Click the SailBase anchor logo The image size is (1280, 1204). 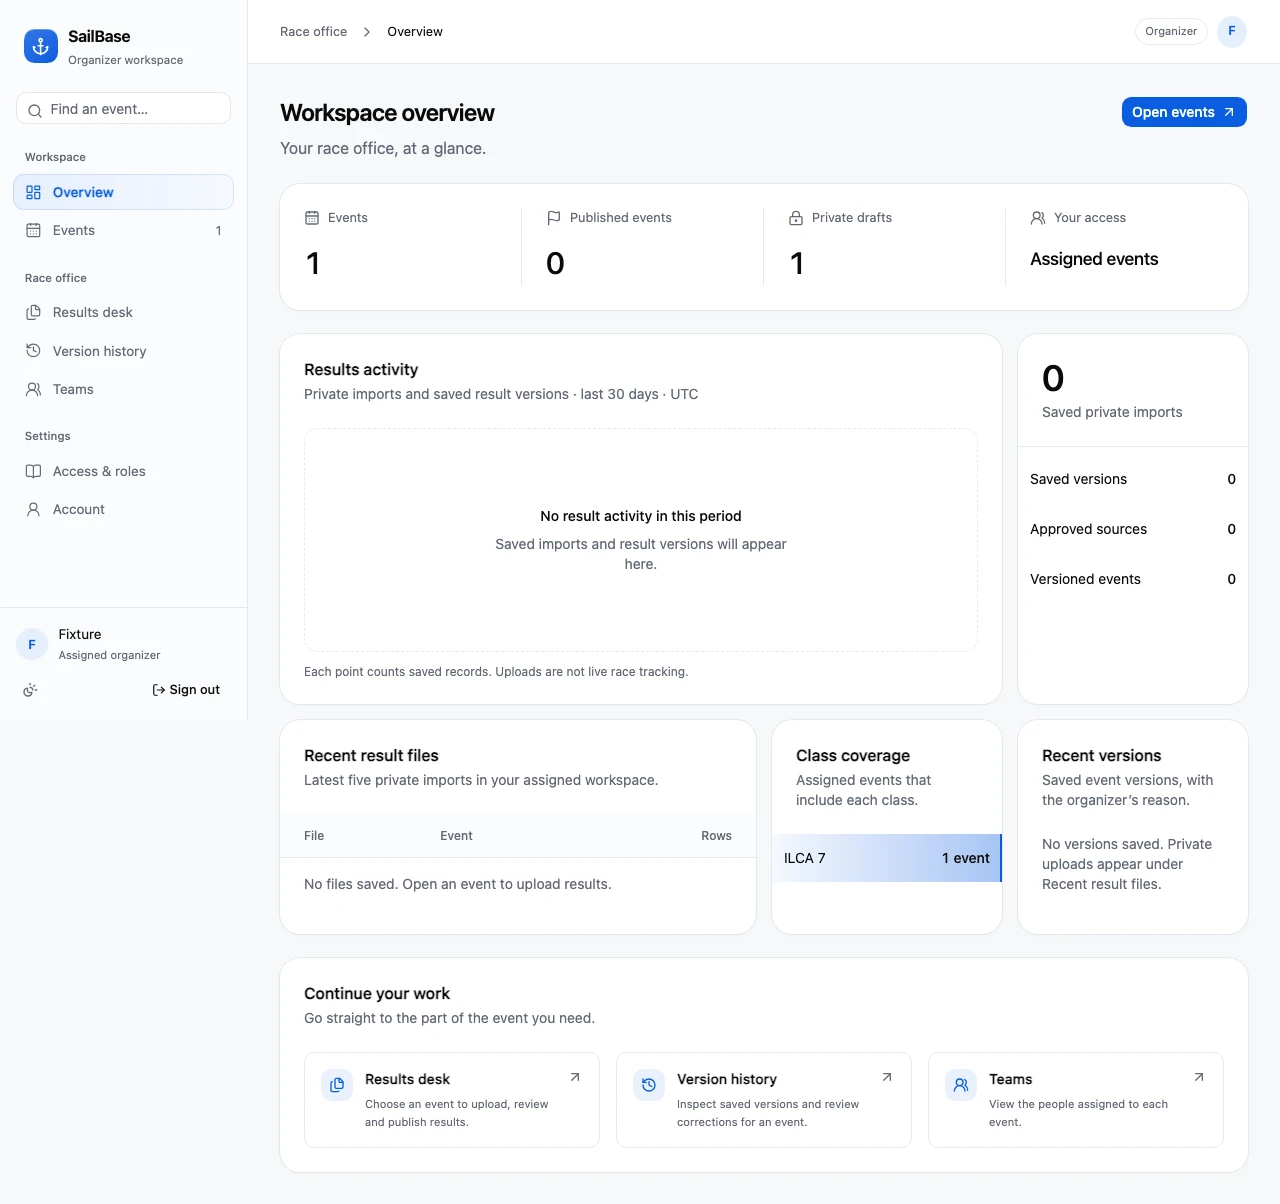click(x=41, y=46)
